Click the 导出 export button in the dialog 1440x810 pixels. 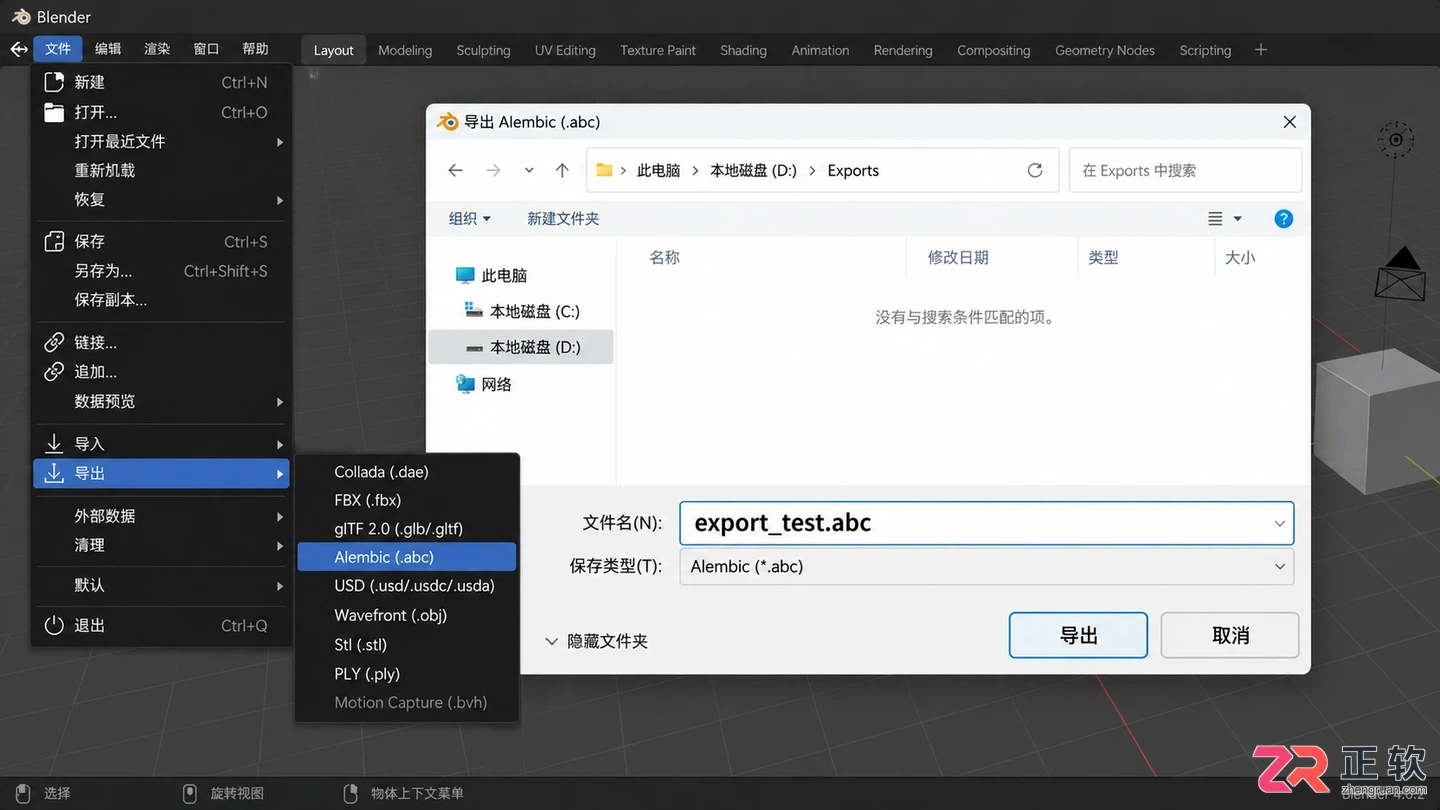[1078, 636]
